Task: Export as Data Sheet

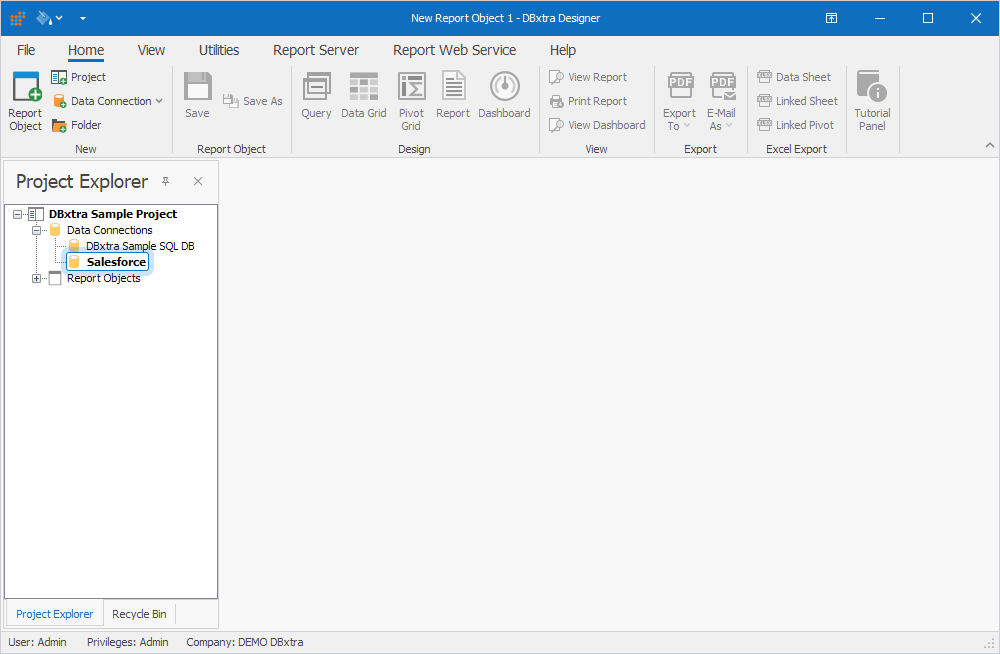Action: coord(795,77)
